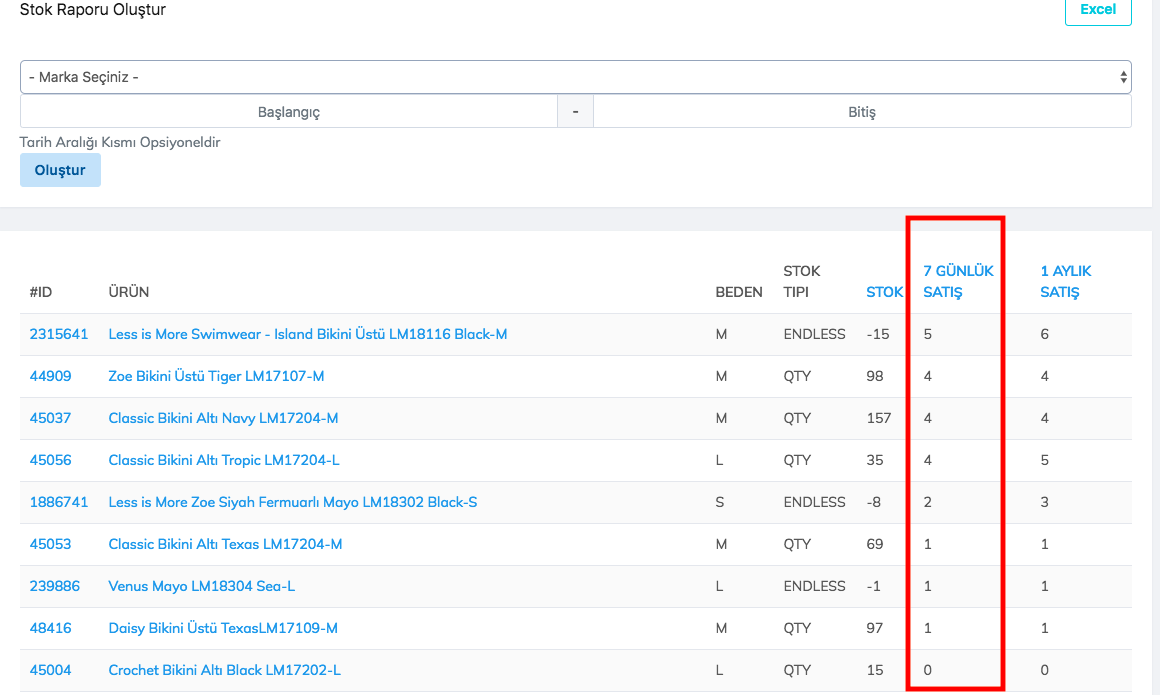Sort by 7 GÜNLÜK SATIŞ column header

click(x=957, y=282)
